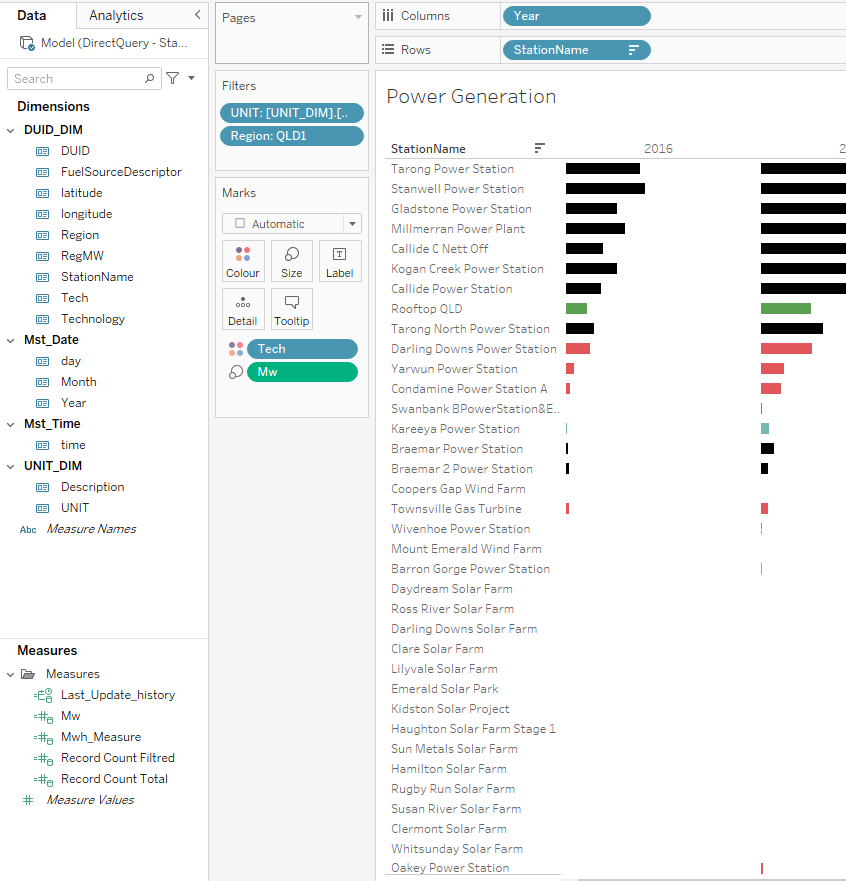Collapse the Measures folder
This screenshot has height=881, width=846.
click(x=11, y=674)
